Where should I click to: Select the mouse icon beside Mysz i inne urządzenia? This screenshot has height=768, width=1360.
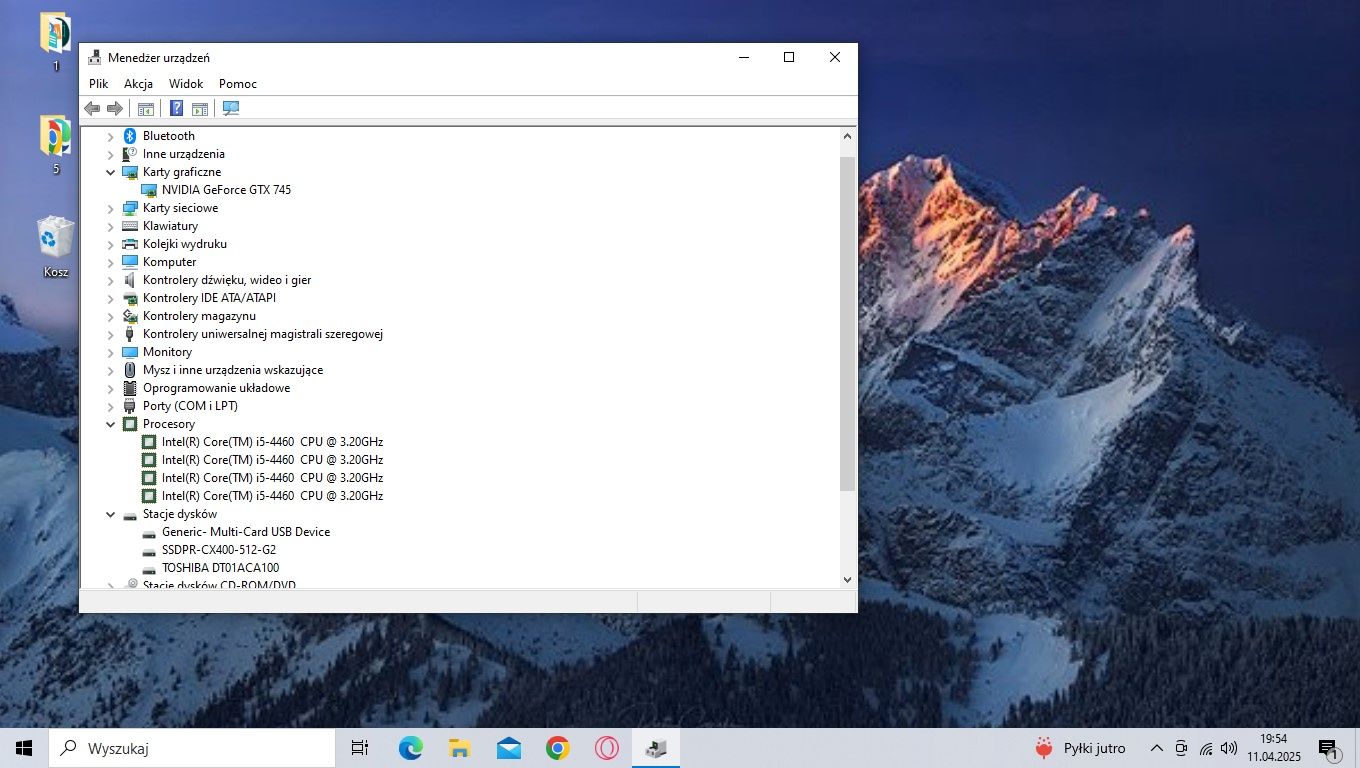(130, 370)
